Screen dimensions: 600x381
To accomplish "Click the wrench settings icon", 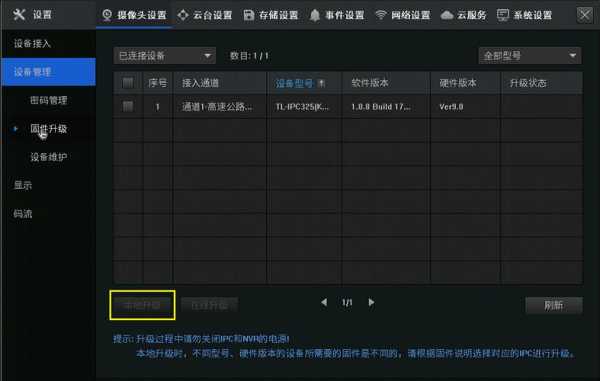I will 19,15.
